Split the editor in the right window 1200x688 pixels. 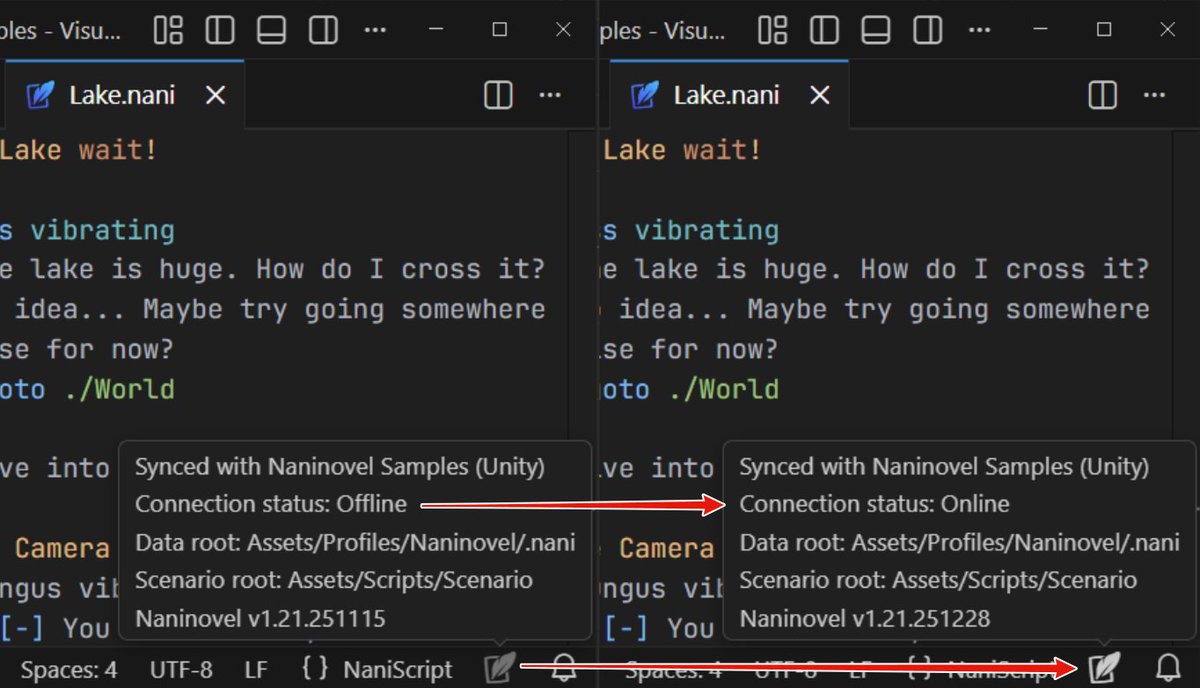1102,95
